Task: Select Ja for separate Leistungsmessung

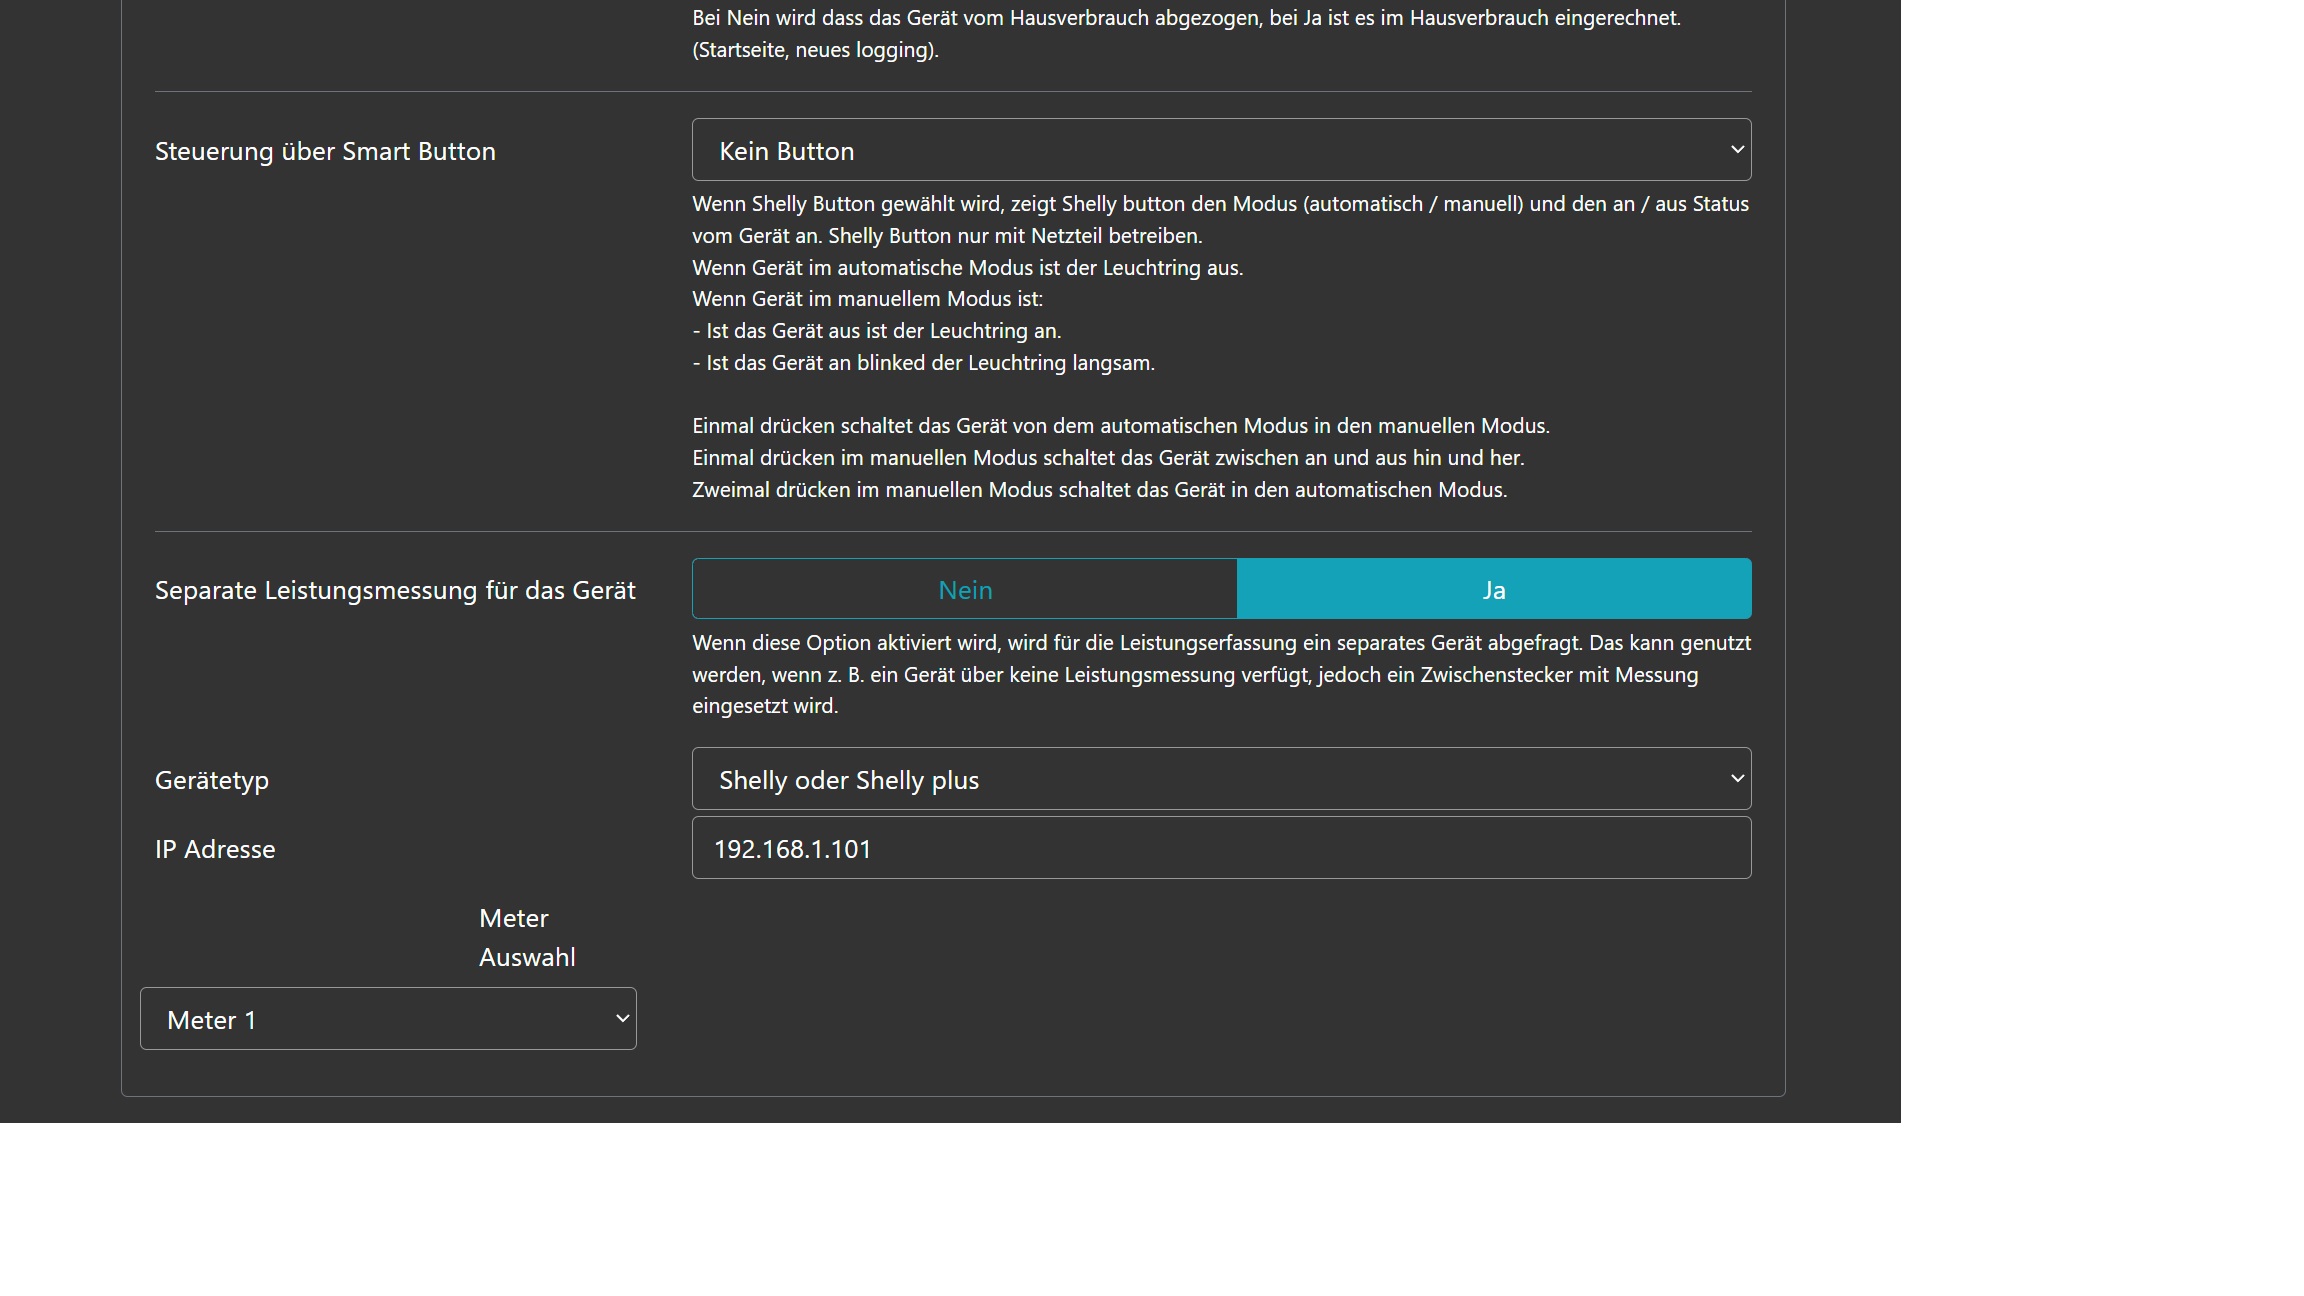Action: pyautogui.click(x=1493, y=590)
